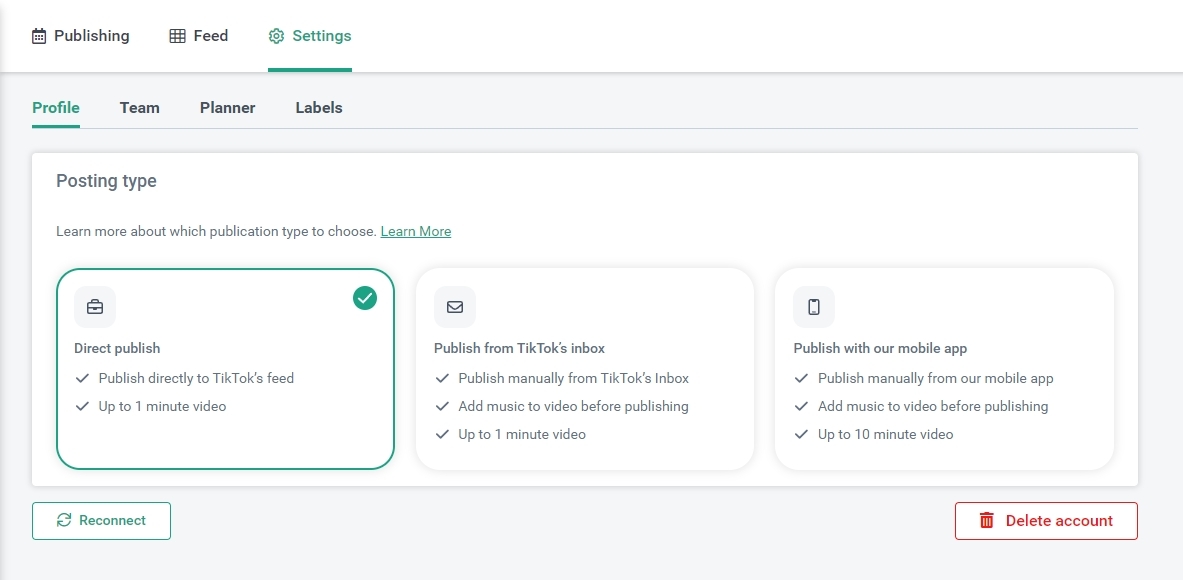Viewport: 1183px width, 580px height.
Task: Click the green checkmark badge on Direct publish
Action: click(365, 298)
